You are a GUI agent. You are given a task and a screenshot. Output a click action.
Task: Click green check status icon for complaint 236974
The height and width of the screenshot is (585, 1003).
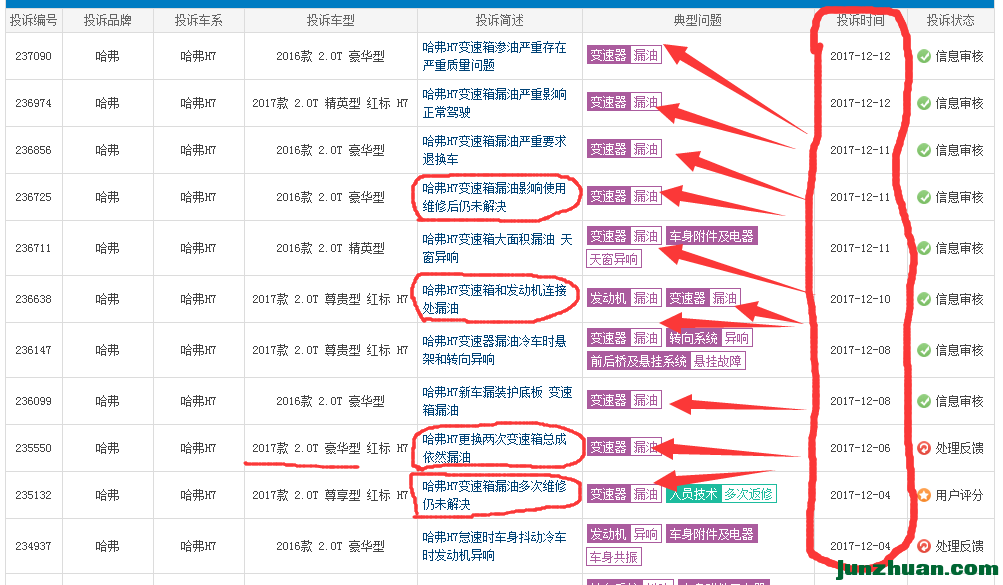pyautogui.click(x=924, y=103)
